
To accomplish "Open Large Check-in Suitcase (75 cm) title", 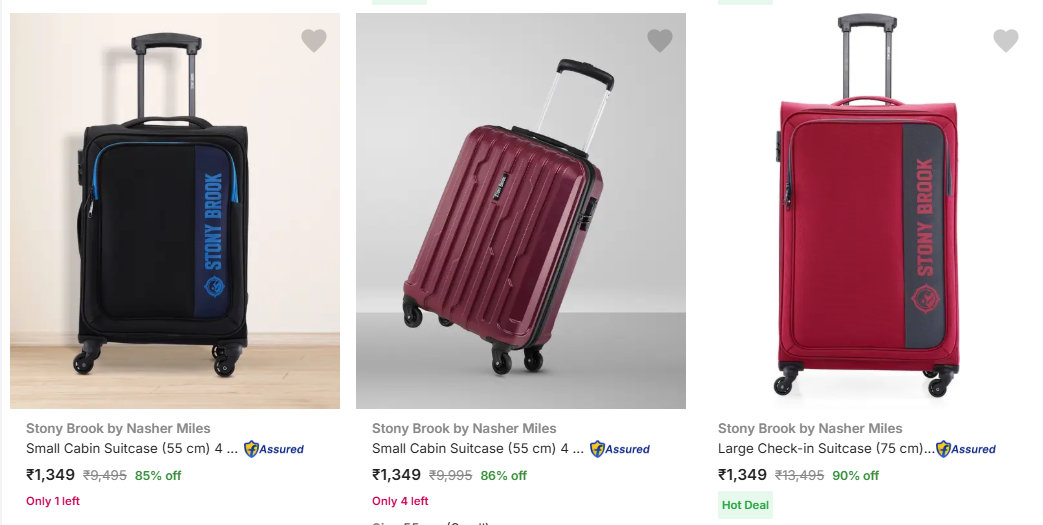I will coord(824,449).
